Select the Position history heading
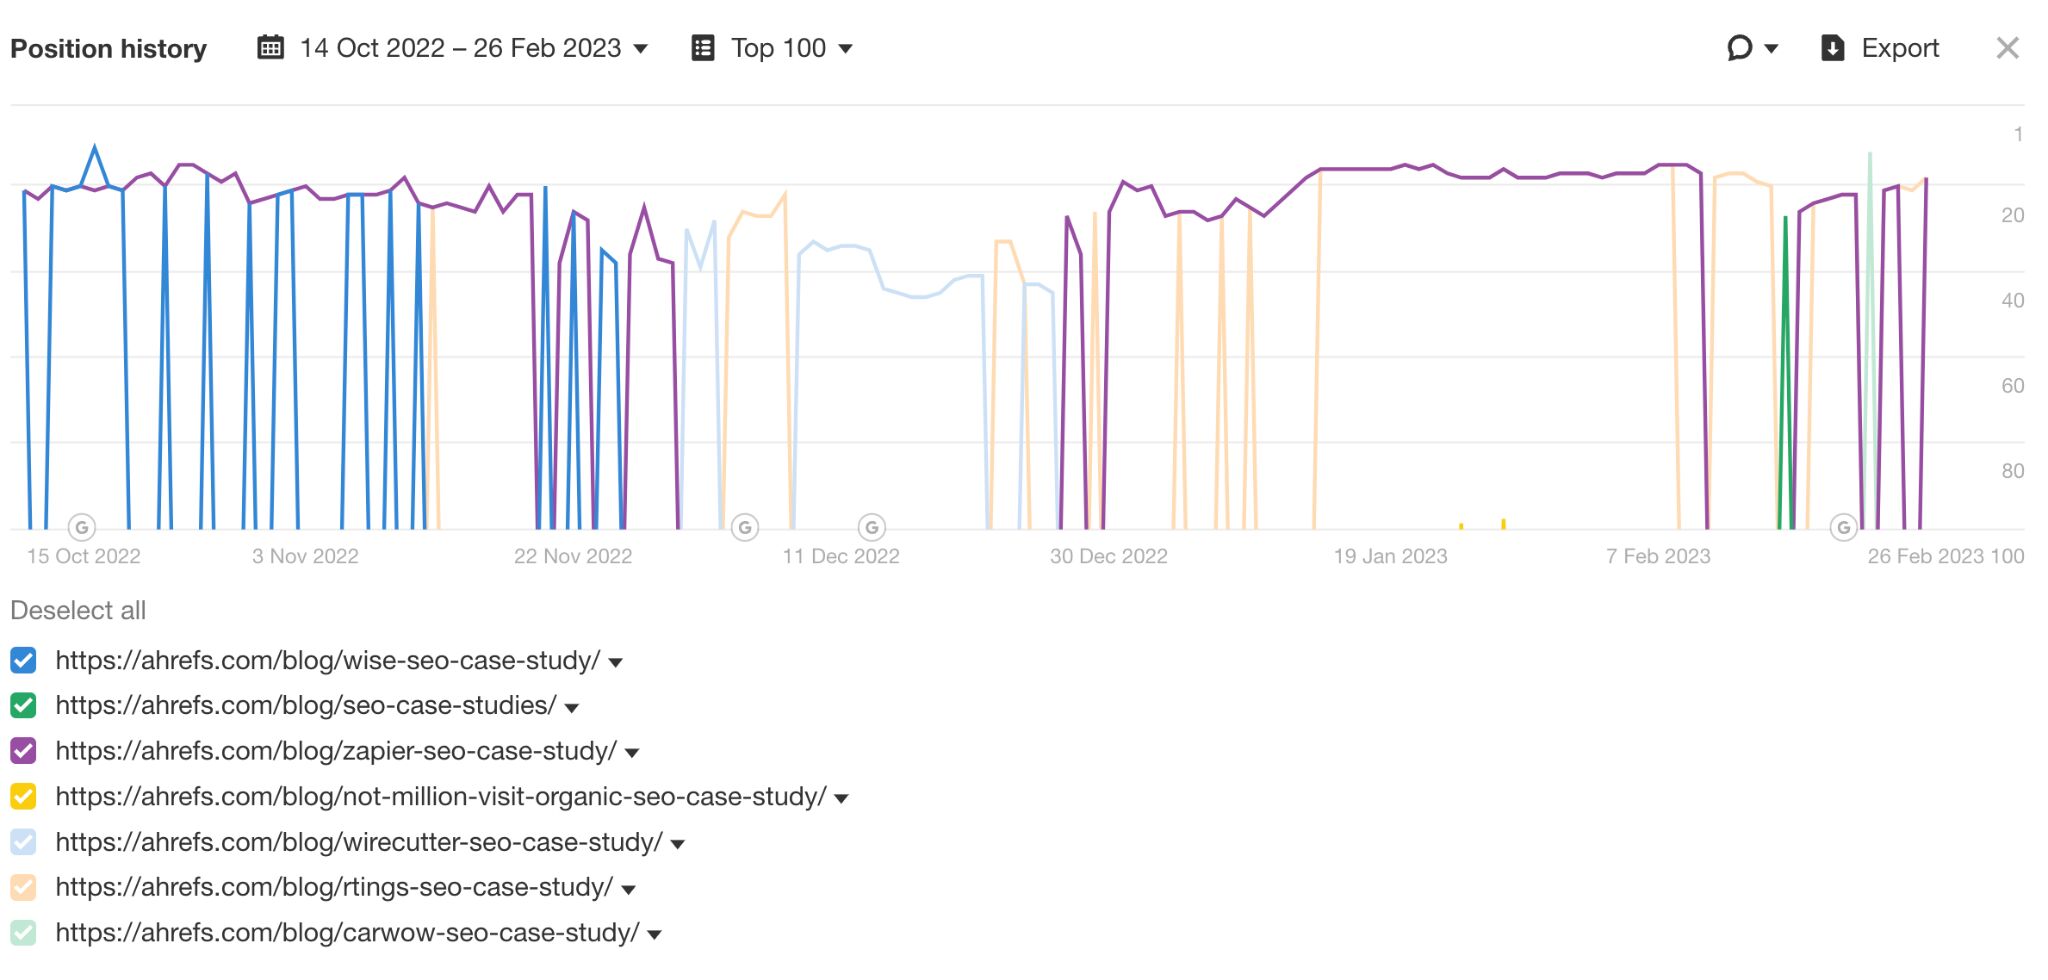This screenshot has width=2048, height=980. tap(108, 48)
